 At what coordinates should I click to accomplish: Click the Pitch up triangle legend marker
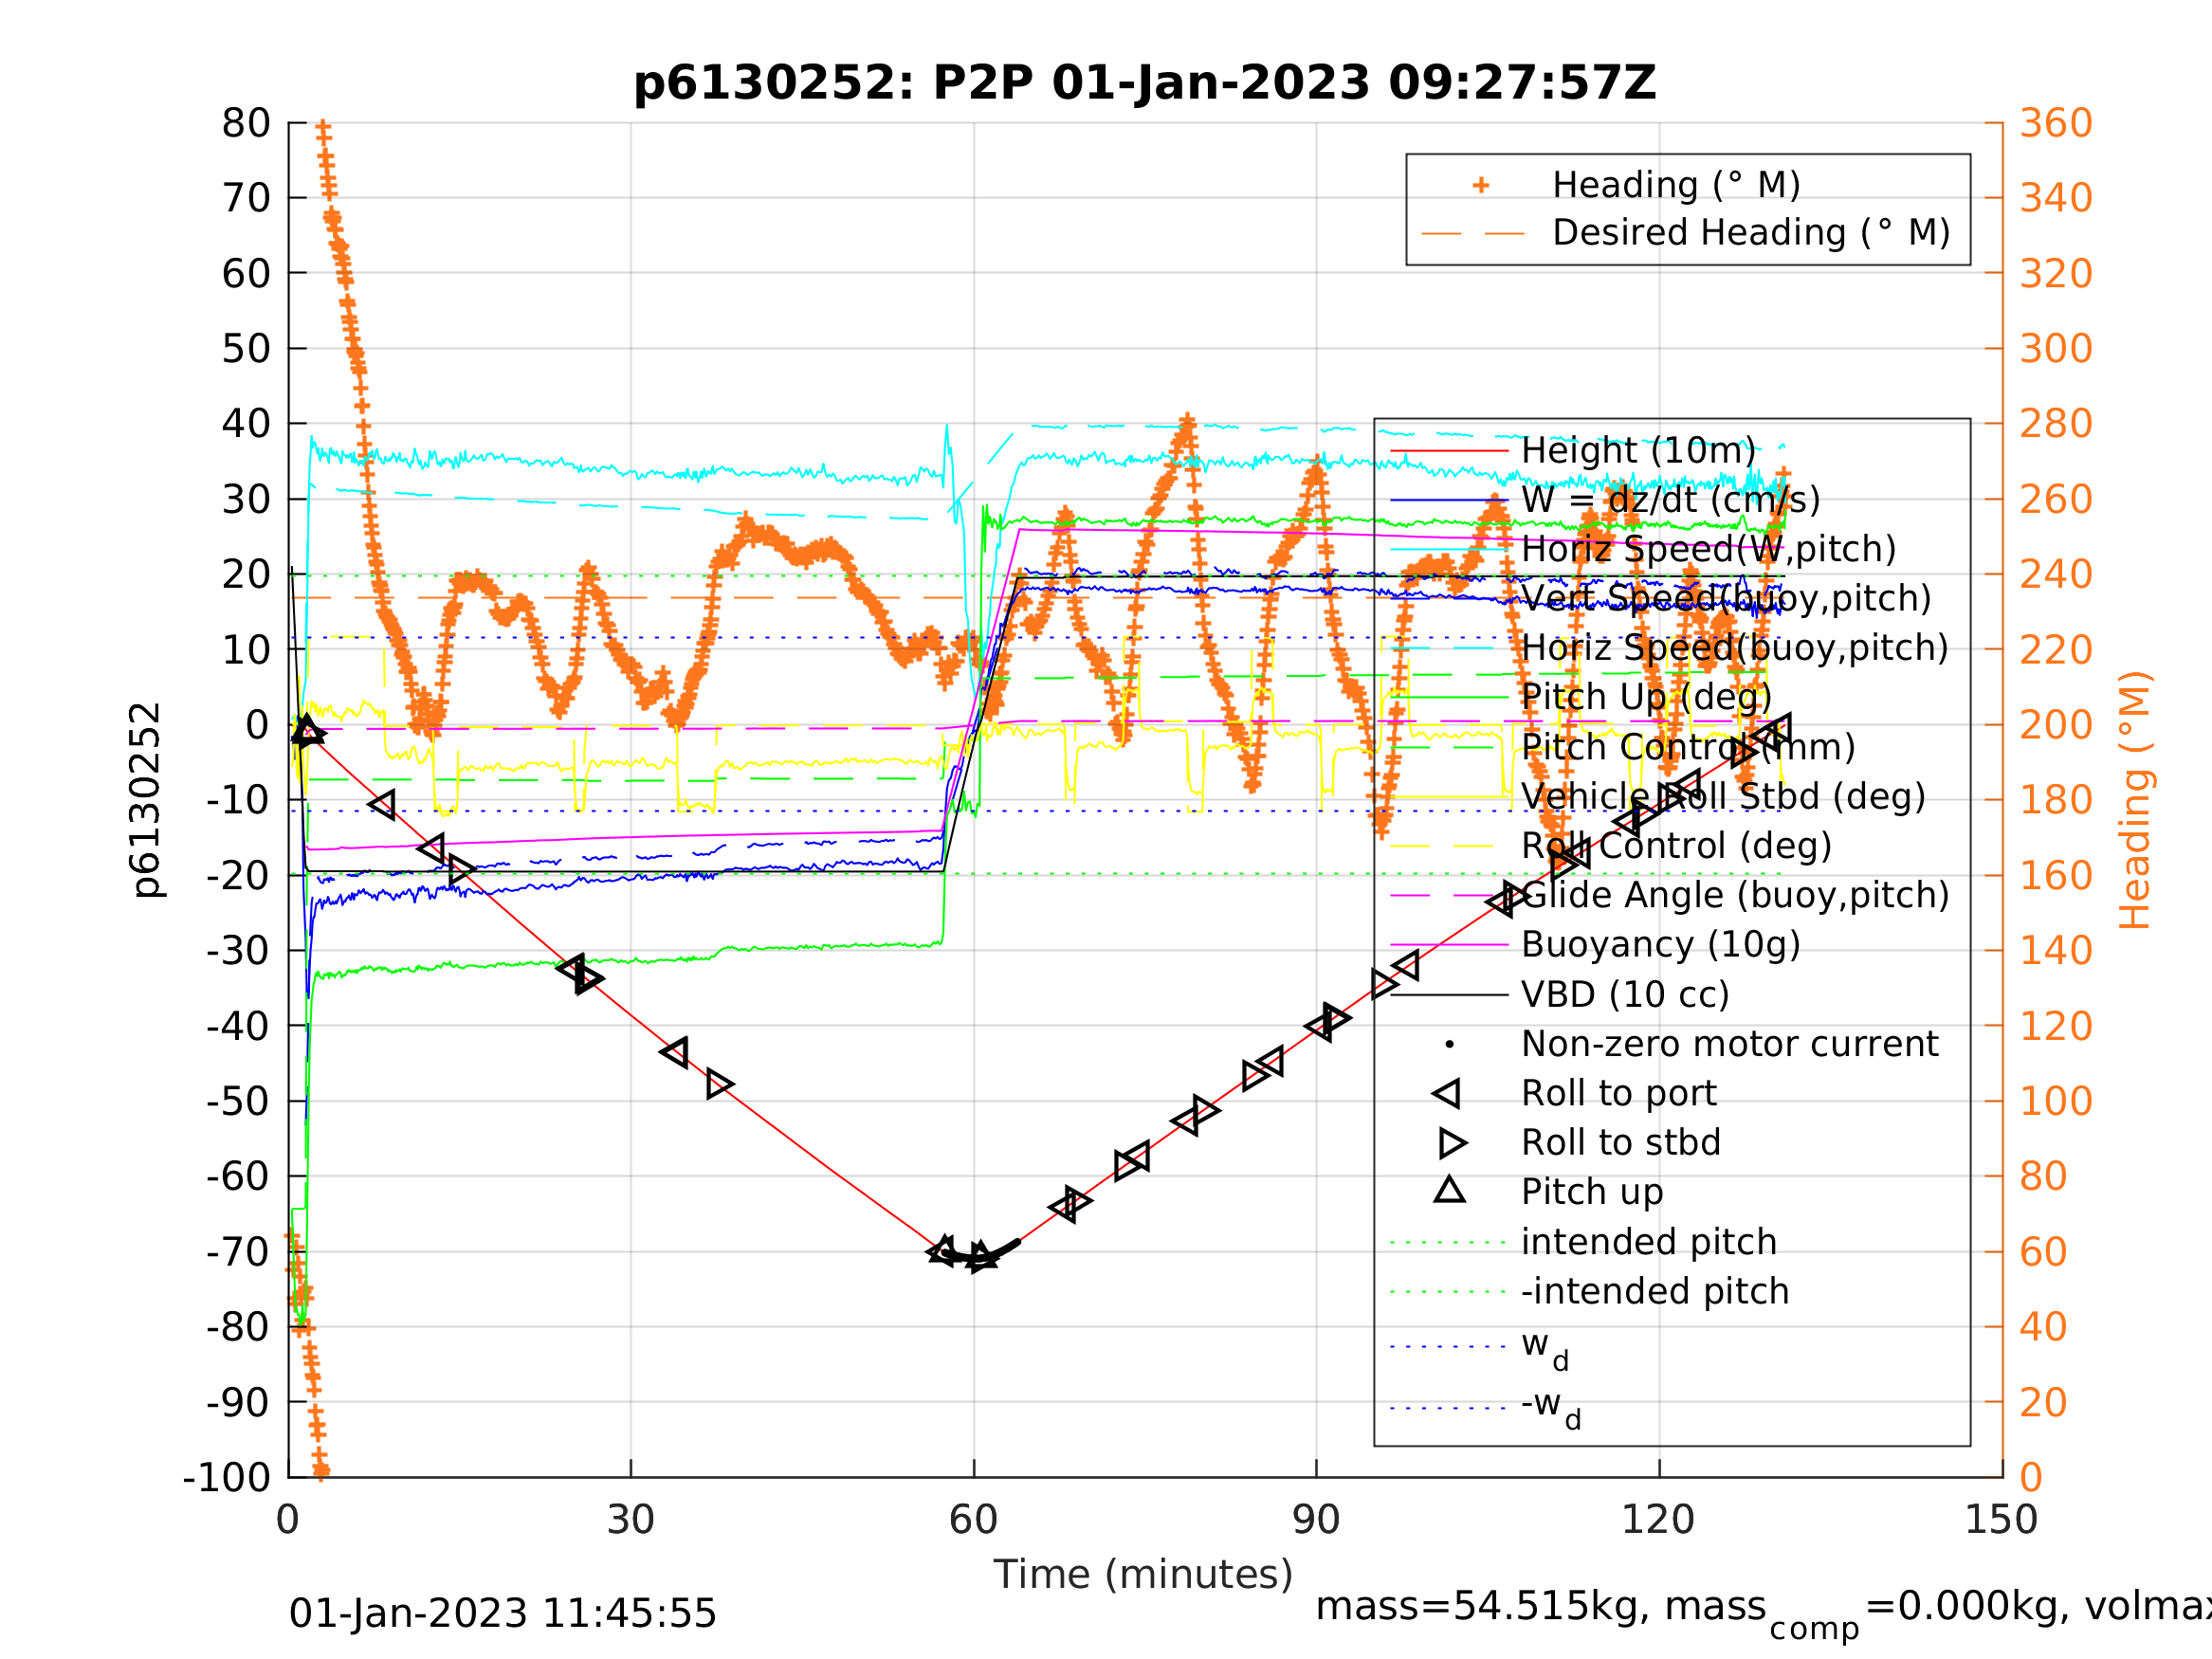point(1449,1190)
